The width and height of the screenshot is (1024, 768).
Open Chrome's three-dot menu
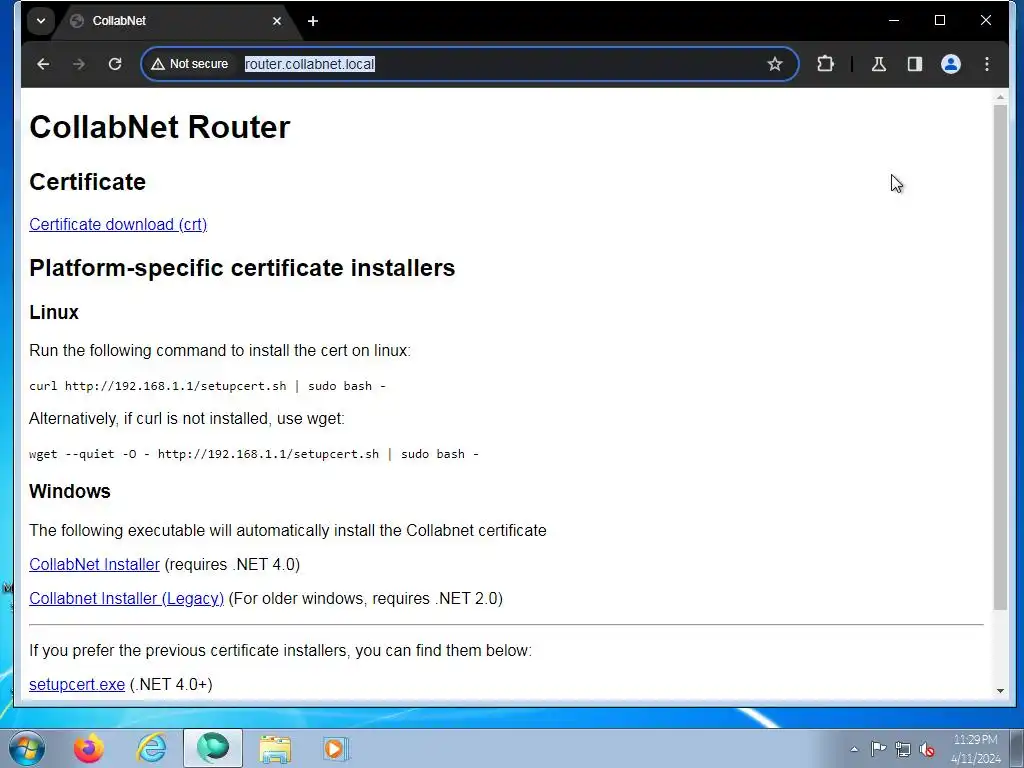(987, 64)
